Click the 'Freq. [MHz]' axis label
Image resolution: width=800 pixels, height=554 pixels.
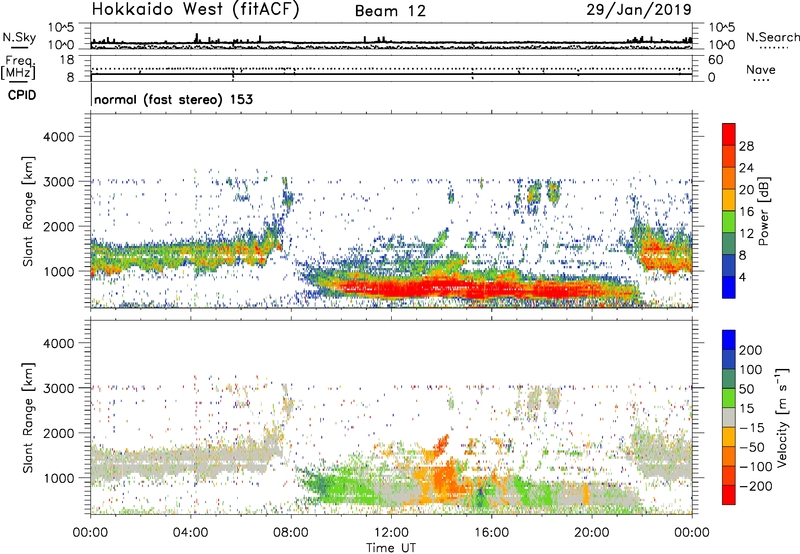18,67
